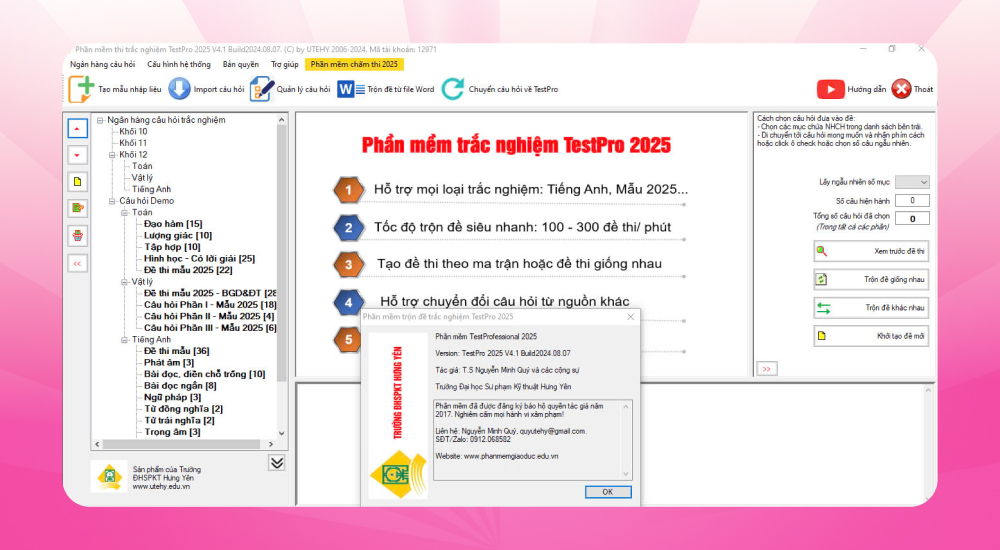Click the Tạo mẫu nhập liệu icon
Screen dimensions: 1000x550
81,89
